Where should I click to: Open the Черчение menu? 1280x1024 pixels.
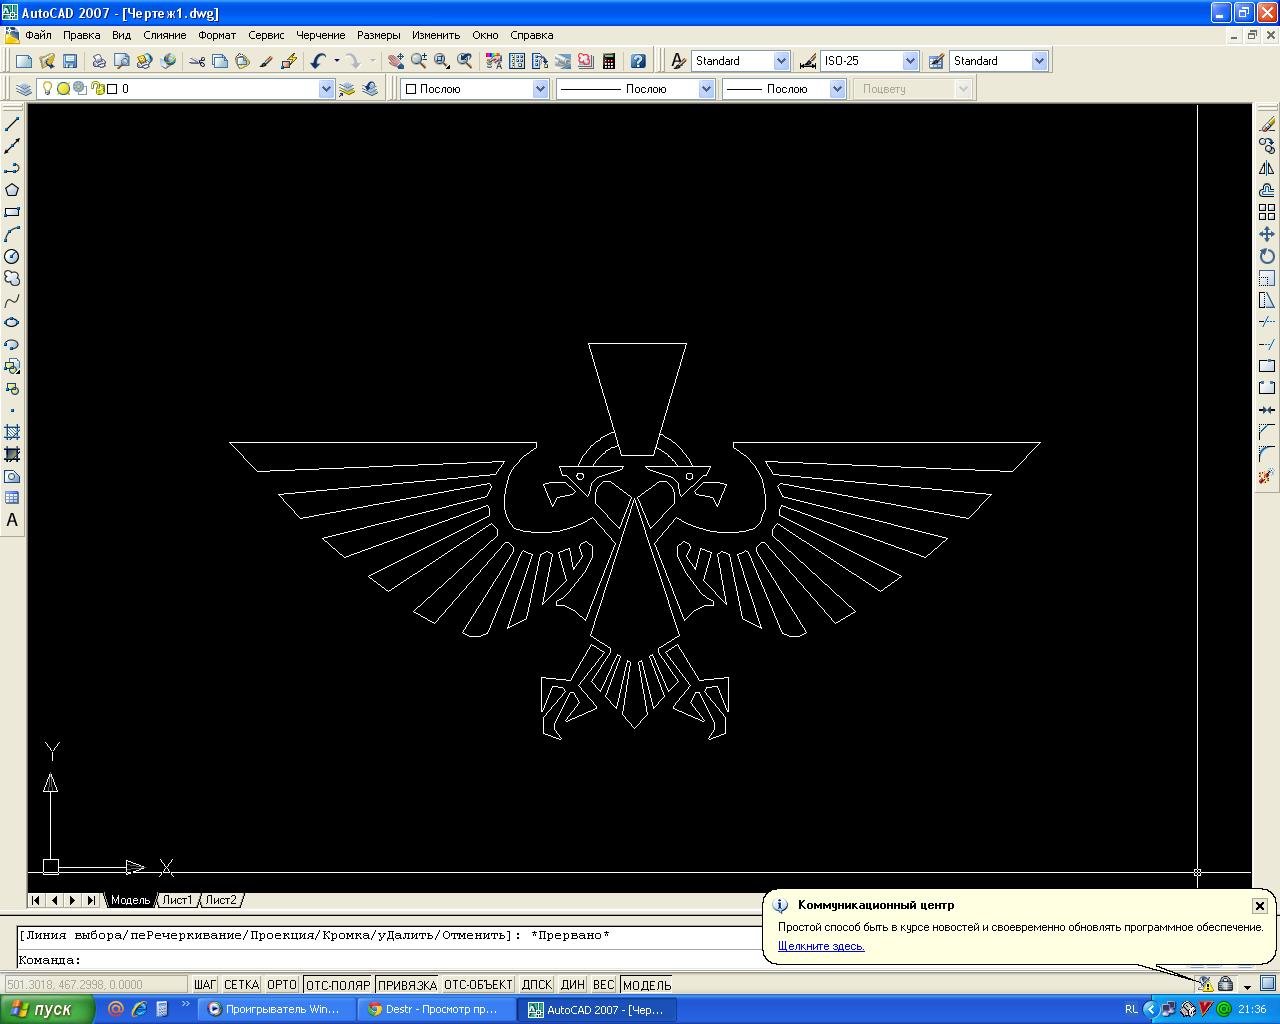(x=320, y=35)
